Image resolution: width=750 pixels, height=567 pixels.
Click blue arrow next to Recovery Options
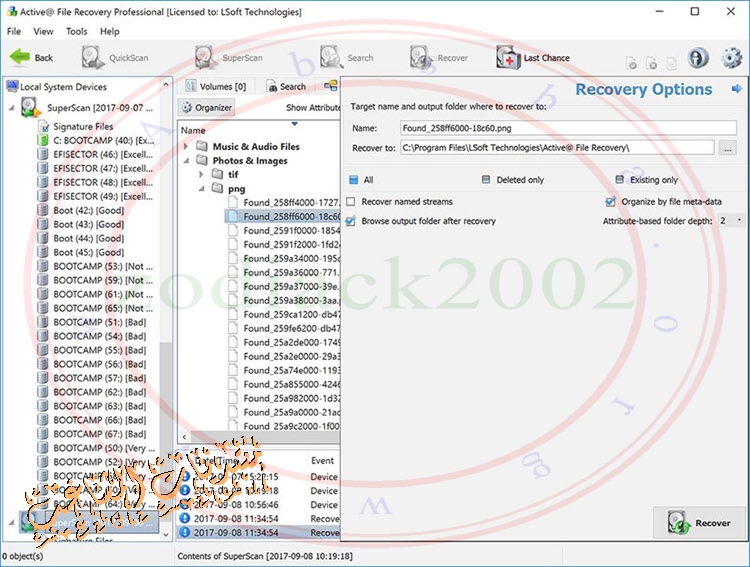[737, 89]
